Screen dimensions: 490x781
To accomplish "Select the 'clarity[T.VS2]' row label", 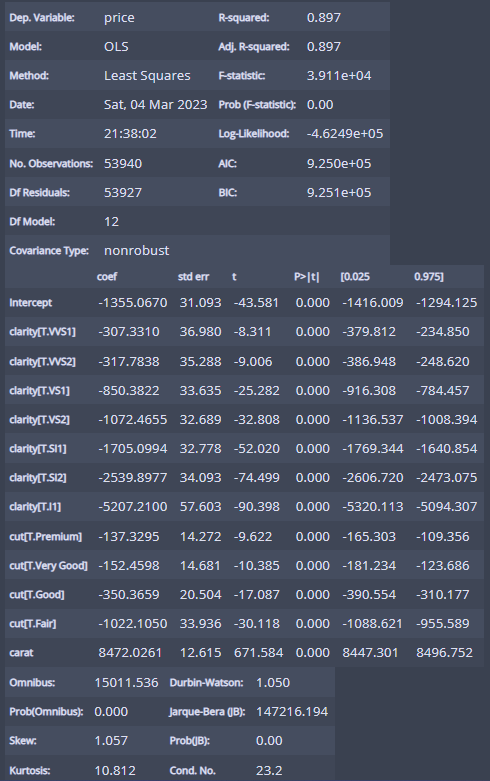I will [39, 419].
